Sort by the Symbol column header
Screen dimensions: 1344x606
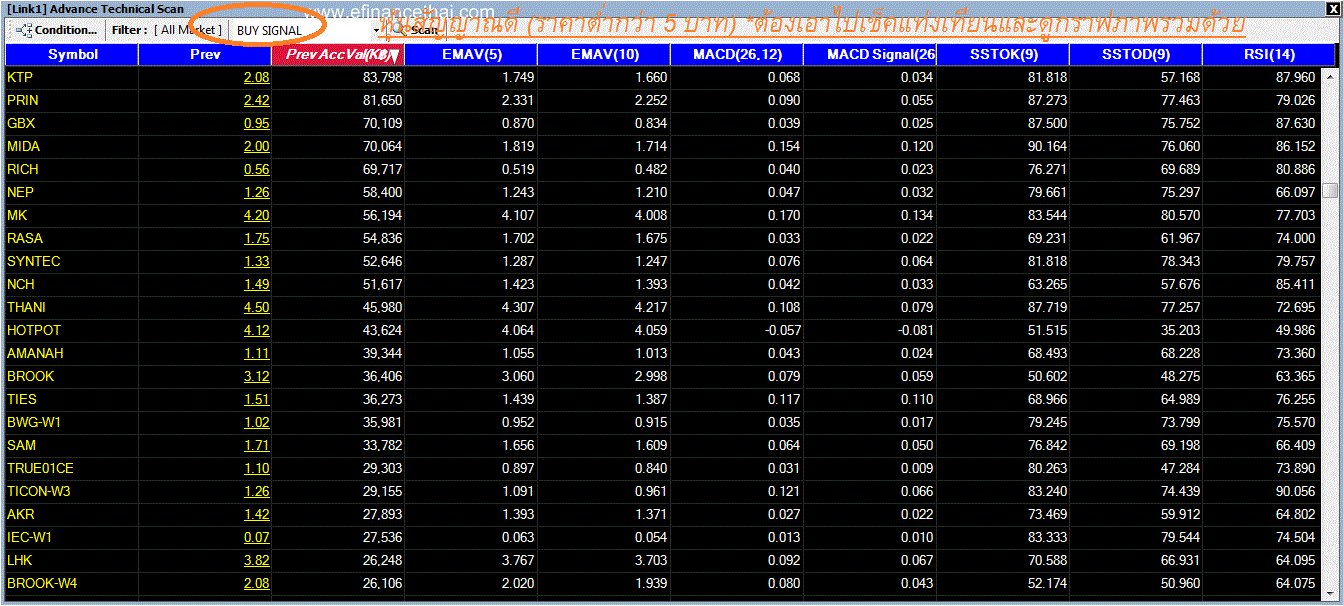(72, 54)
